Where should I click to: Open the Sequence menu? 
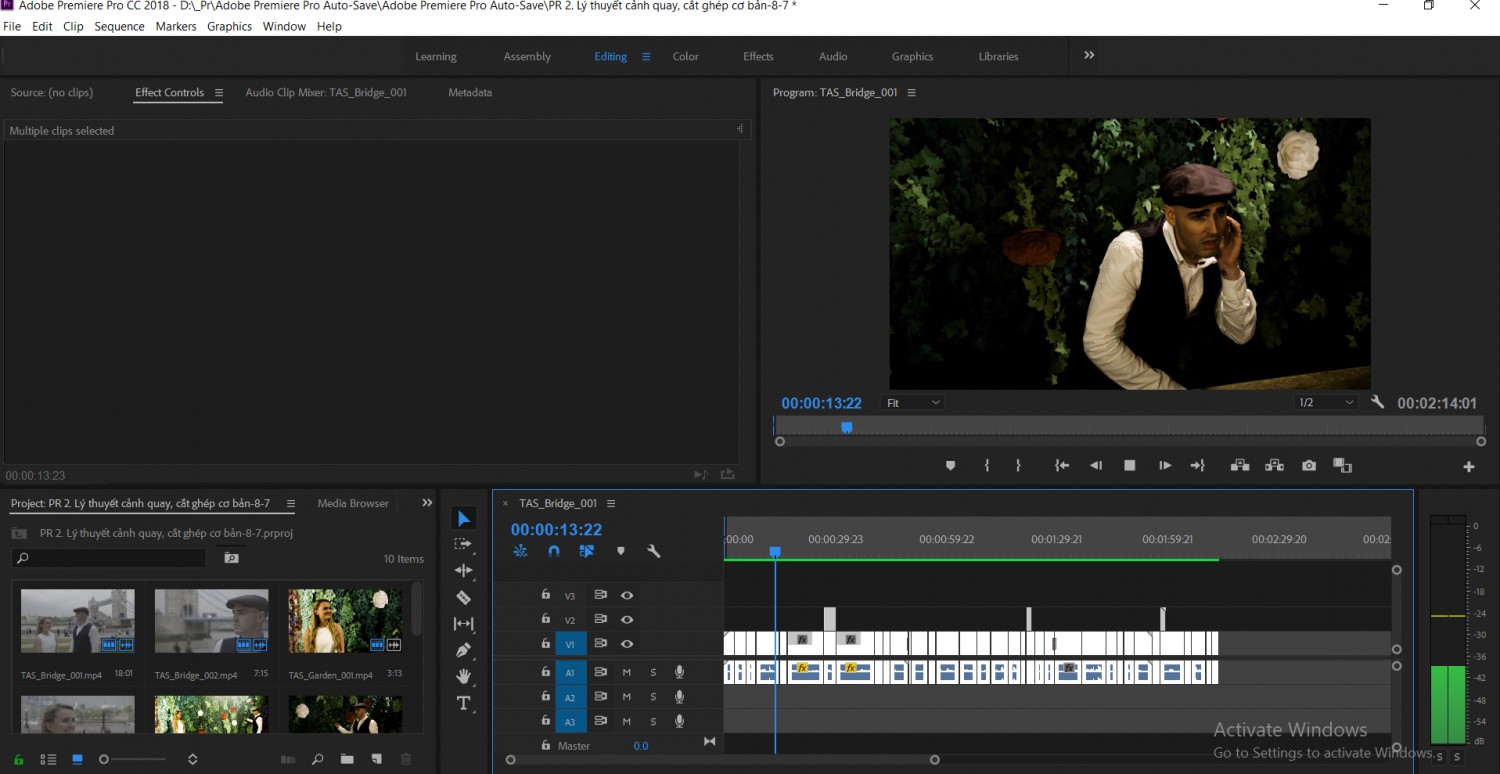pos(120,27)
